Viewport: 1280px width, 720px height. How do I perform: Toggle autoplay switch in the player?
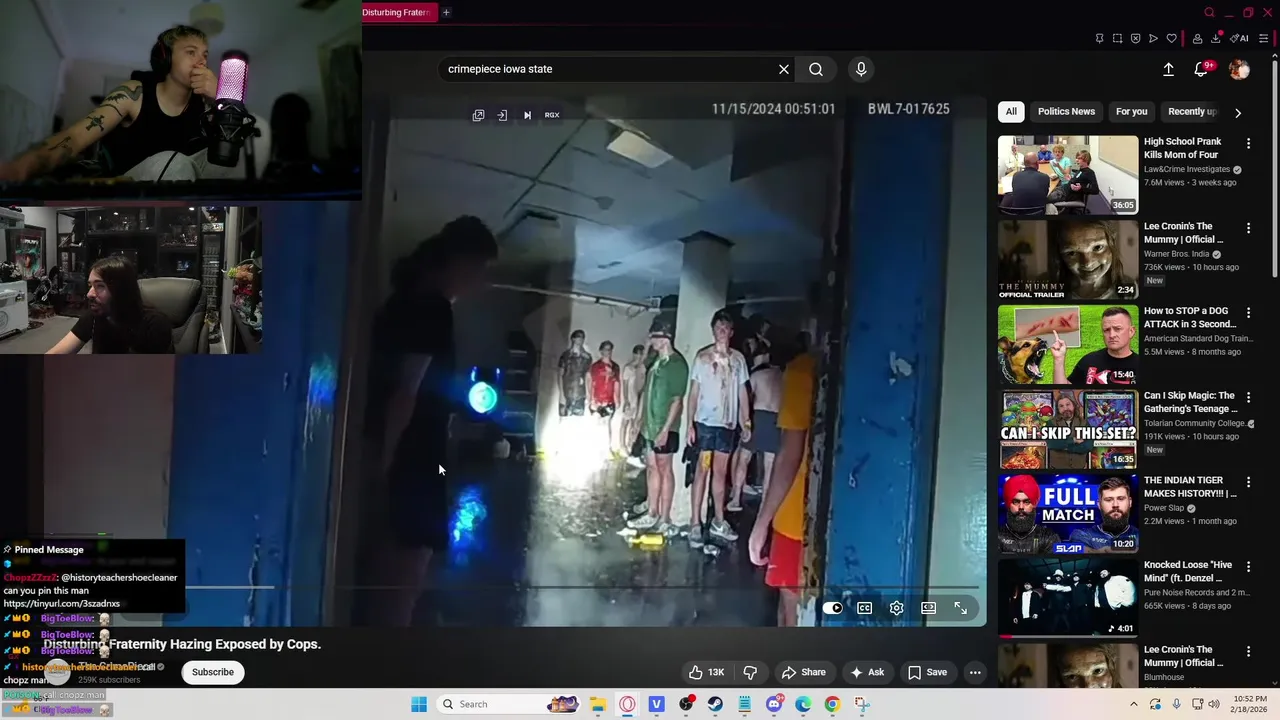coord(833,608)
